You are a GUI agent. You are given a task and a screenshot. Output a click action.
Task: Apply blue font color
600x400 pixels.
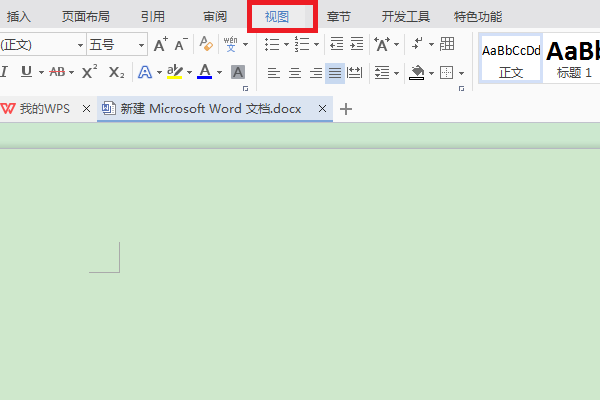[x=205, y=72]
